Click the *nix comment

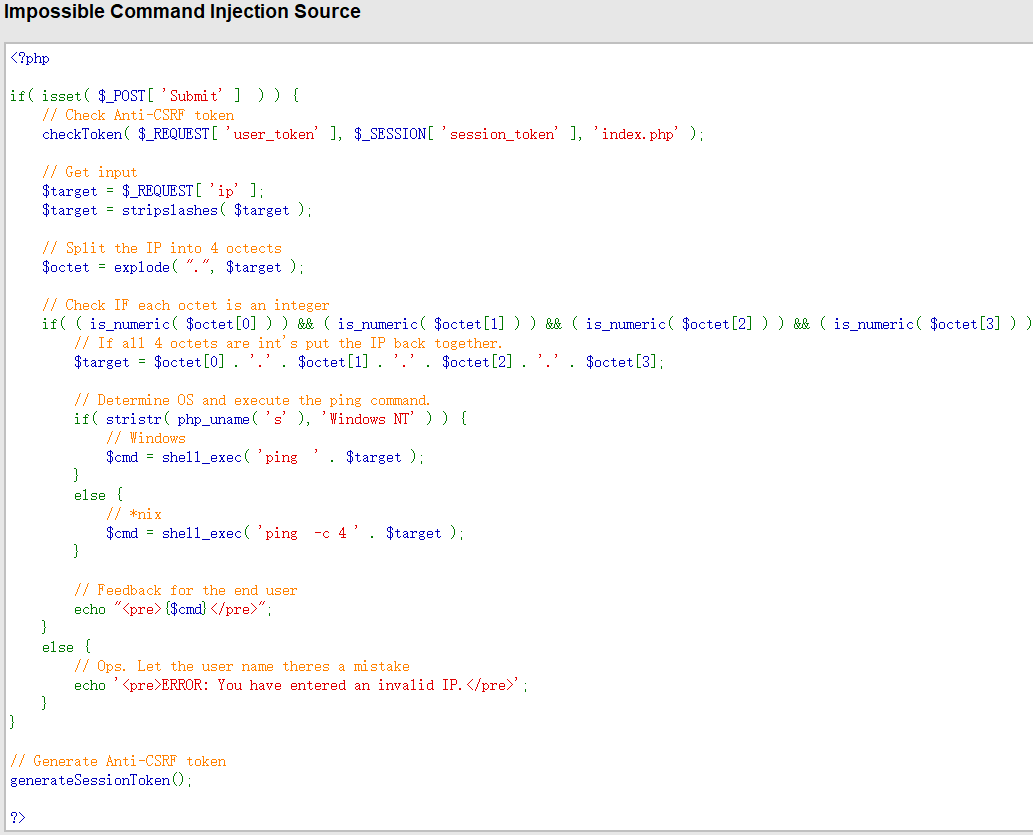pyautogui.click(x=134, y=514)
